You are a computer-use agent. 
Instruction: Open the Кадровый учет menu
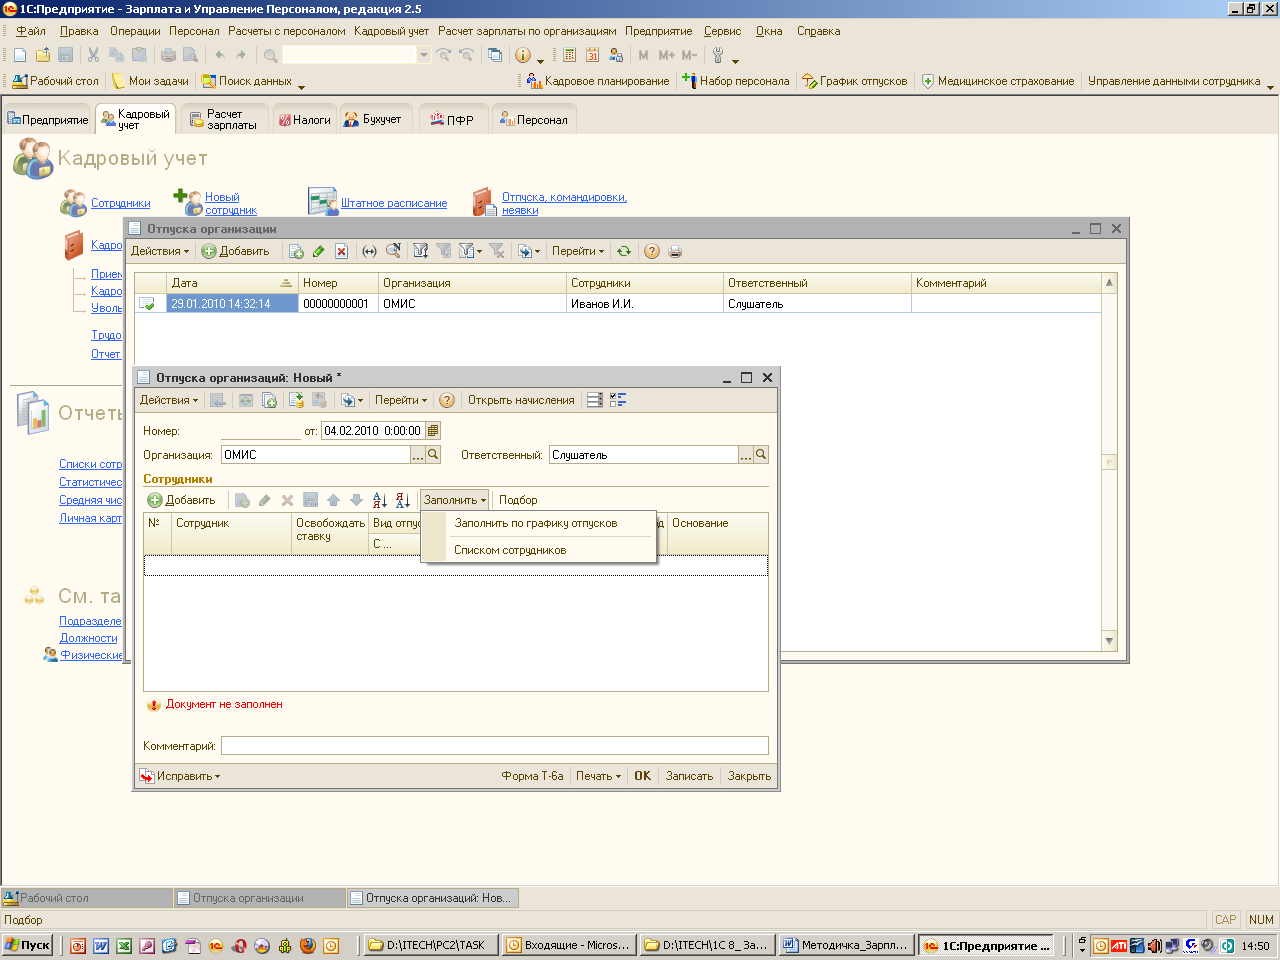391,31
